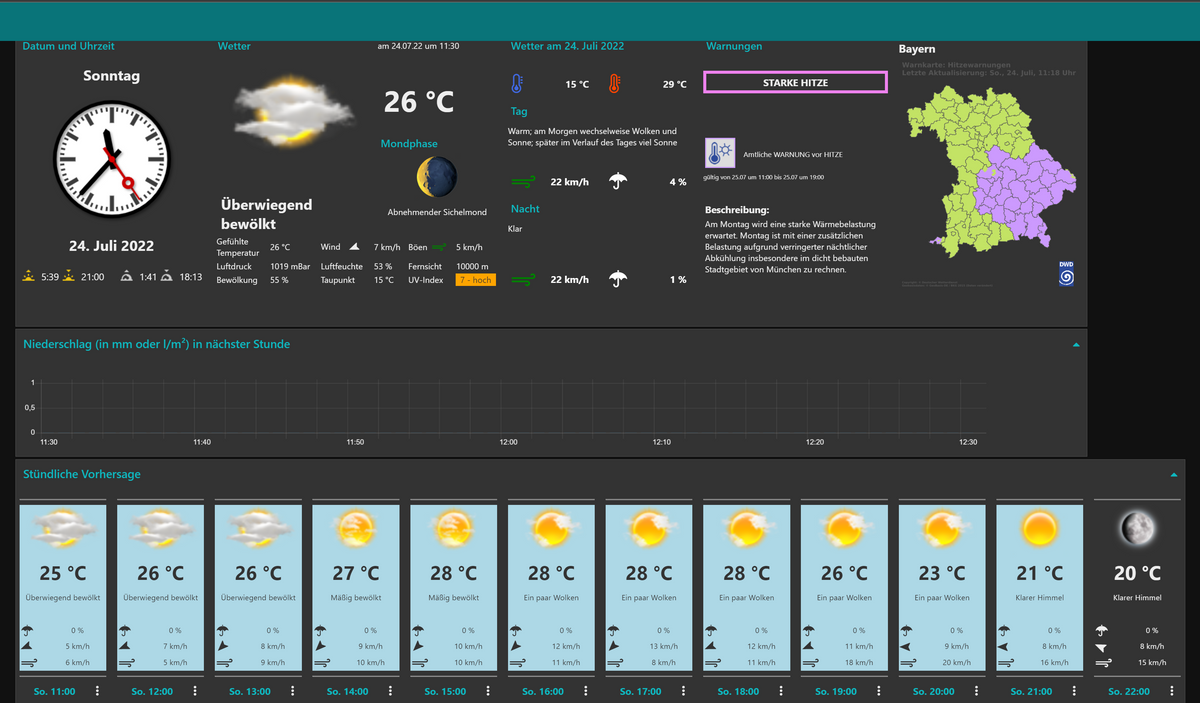Click the blue minimum temperature thermometer icon
The width and height of the screenshot is (1200, 703).
516,84
